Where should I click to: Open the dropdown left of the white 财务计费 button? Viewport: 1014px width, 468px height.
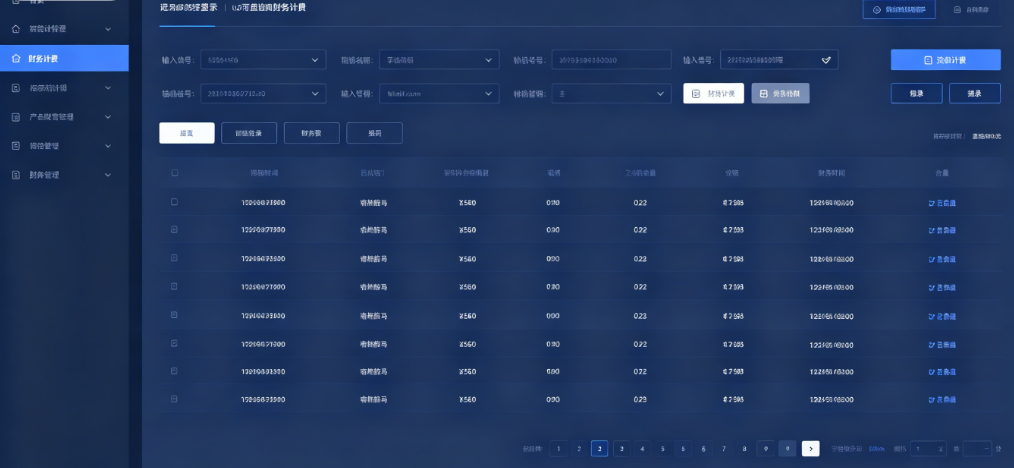611,94
